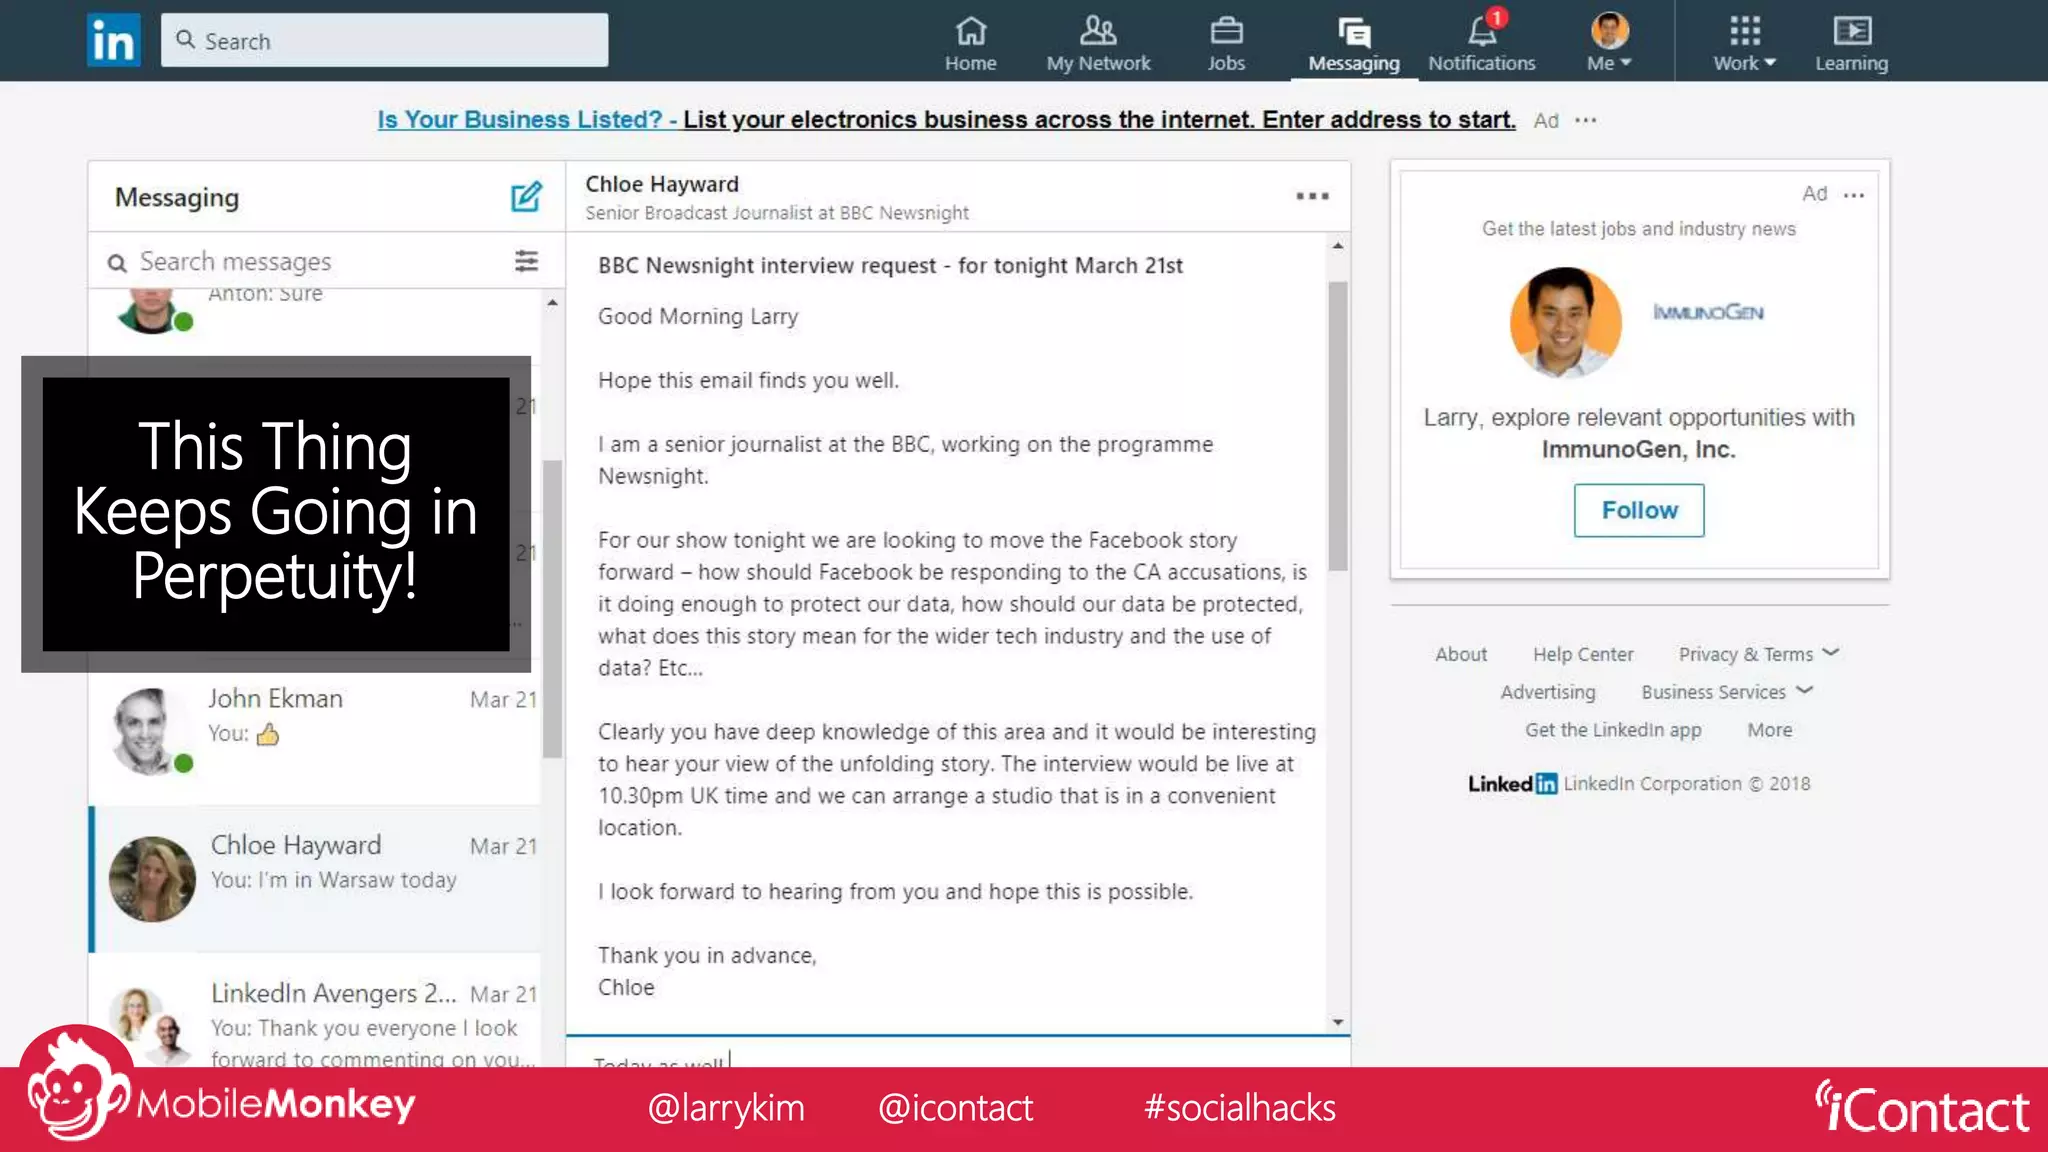The height and width of the screenshot is (1152, 2048).
Task: Click the ImmunoGen logo in ad
Action: (x=1708, y=312)
